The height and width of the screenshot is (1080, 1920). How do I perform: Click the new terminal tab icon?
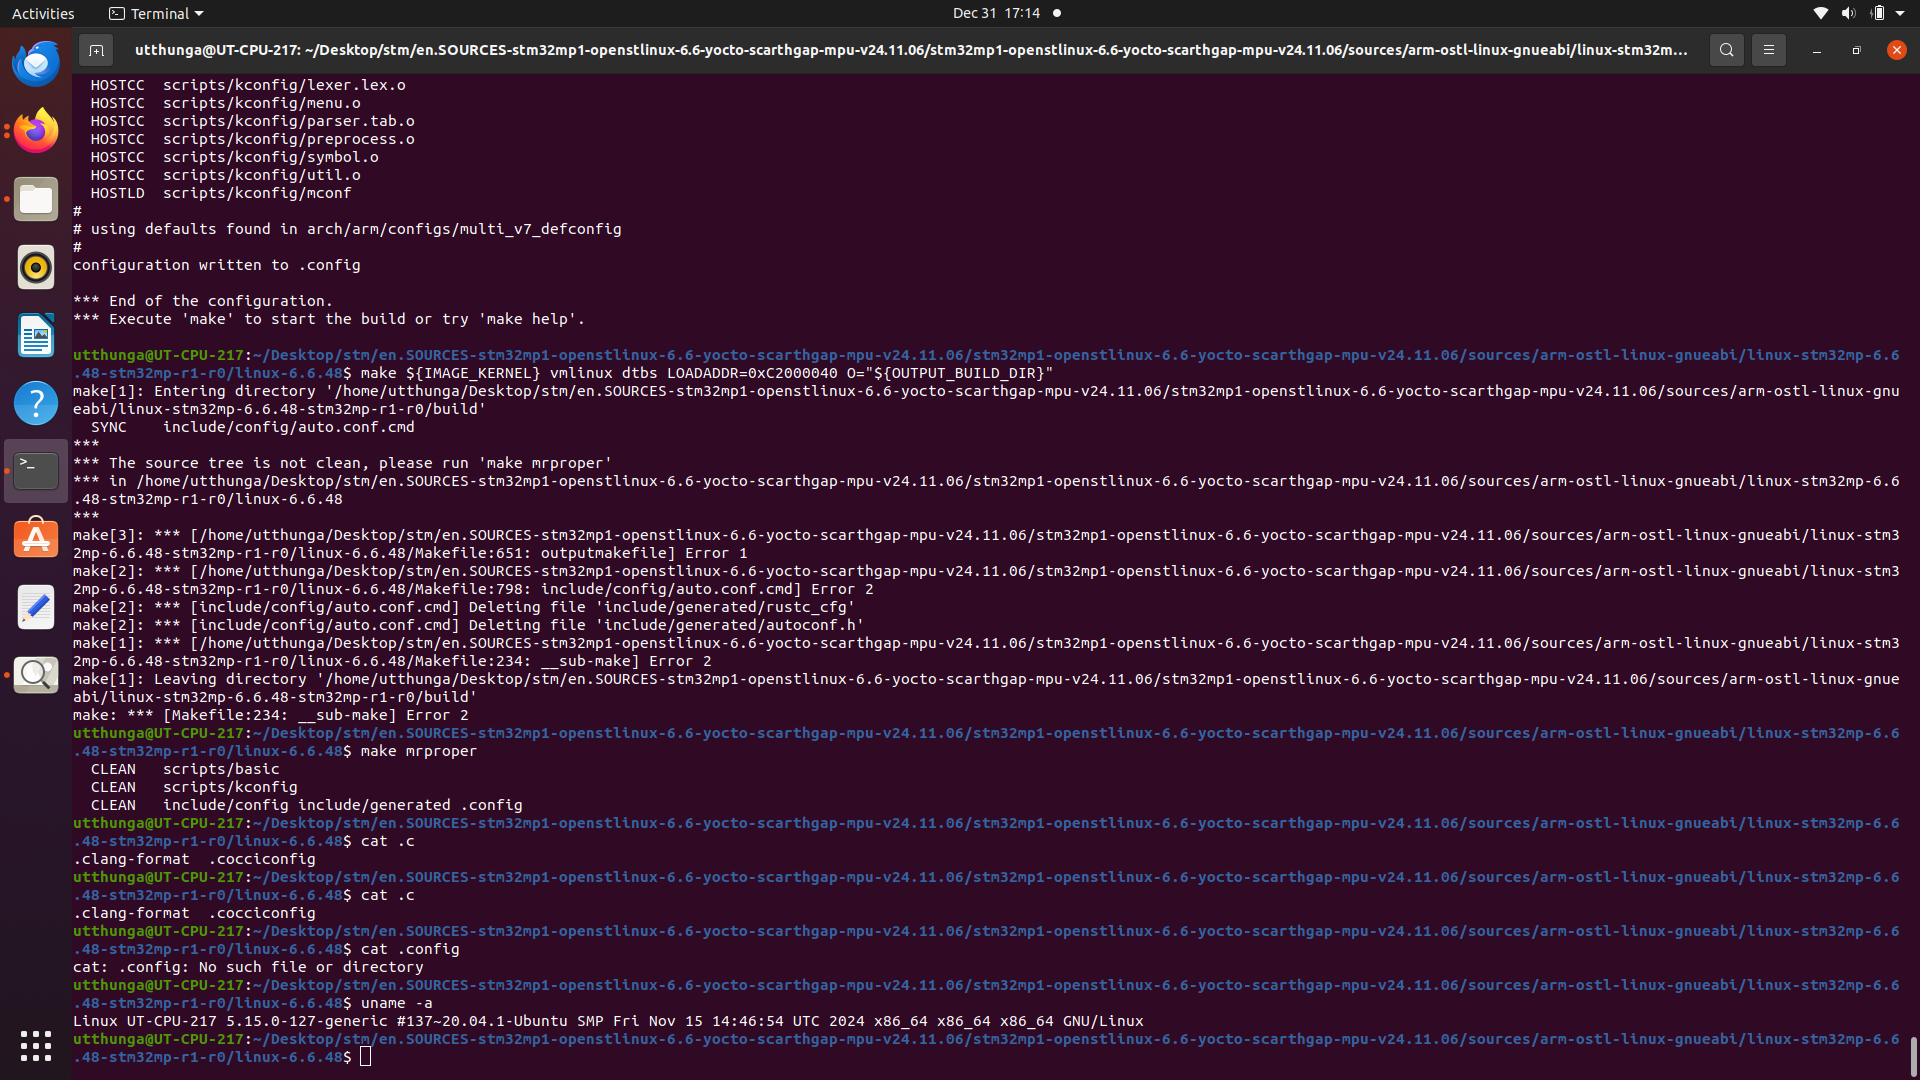click(96, 50)
